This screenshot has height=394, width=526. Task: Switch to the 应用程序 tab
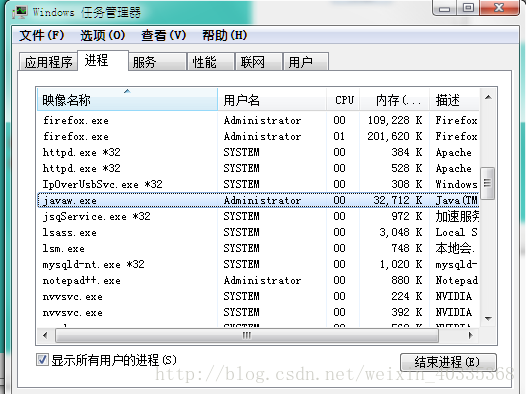click(x=48, y=62)
